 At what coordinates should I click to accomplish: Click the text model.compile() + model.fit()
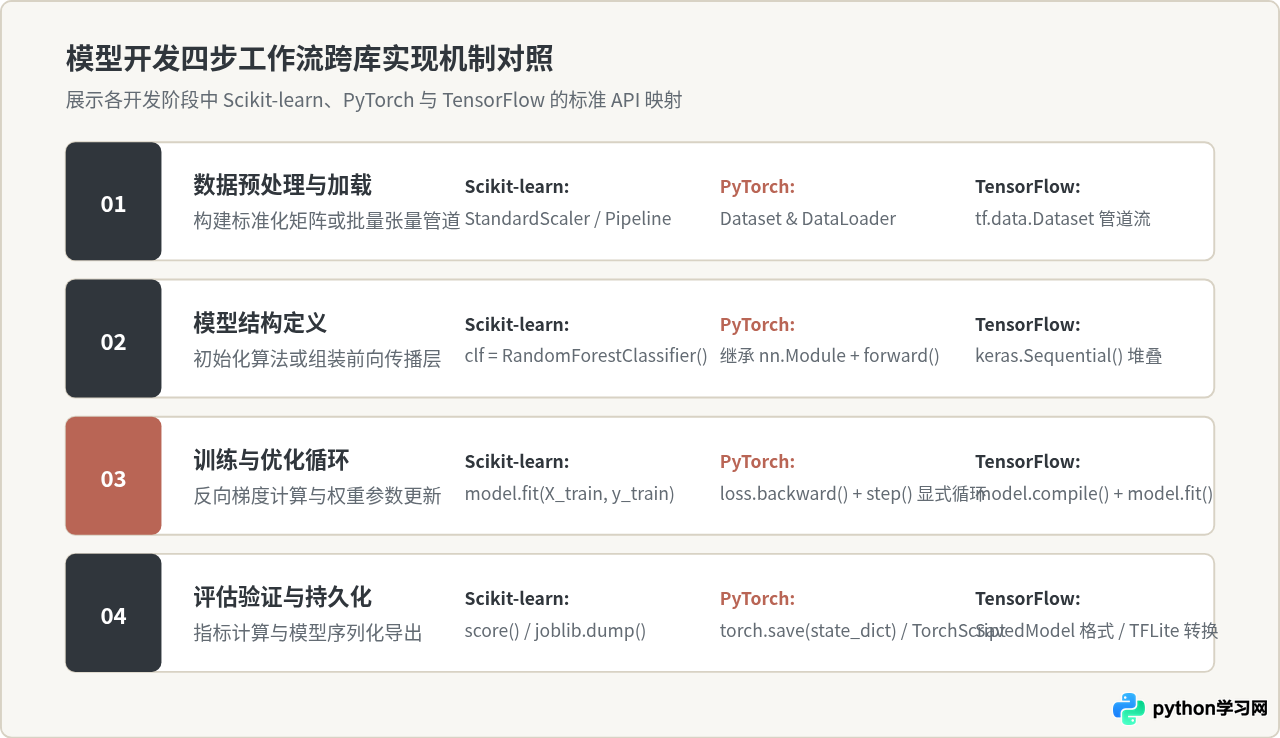1094,493
